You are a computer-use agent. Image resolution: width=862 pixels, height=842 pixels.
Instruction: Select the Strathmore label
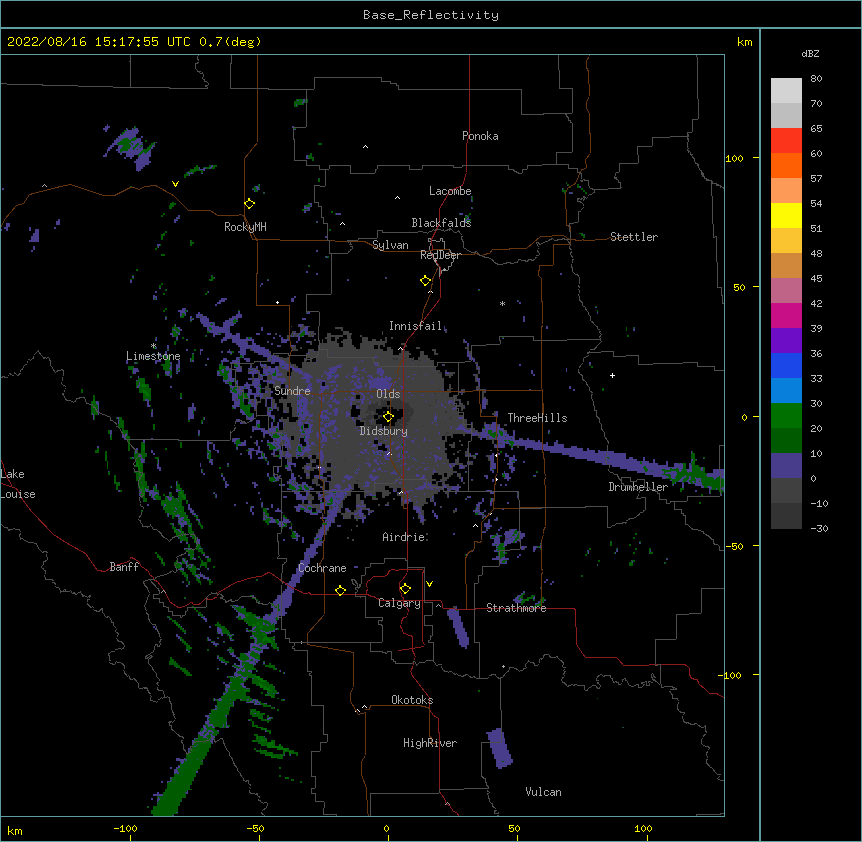(516, 608)
